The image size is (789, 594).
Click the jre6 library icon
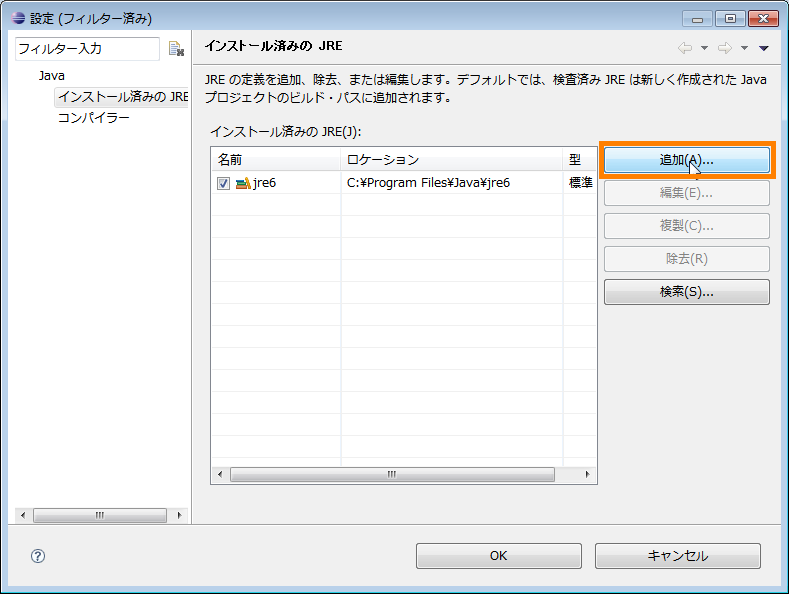[x=243, y=183]
